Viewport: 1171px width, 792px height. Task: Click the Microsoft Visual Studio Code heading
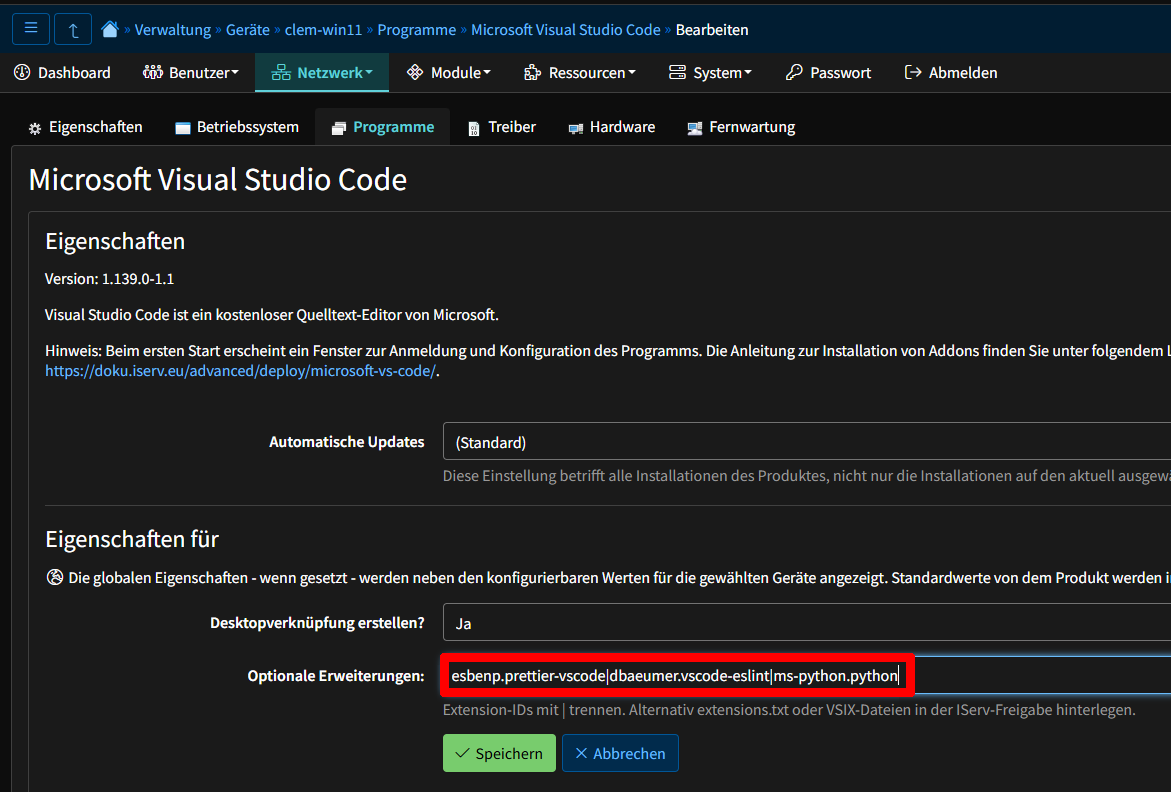click(217, 180)
